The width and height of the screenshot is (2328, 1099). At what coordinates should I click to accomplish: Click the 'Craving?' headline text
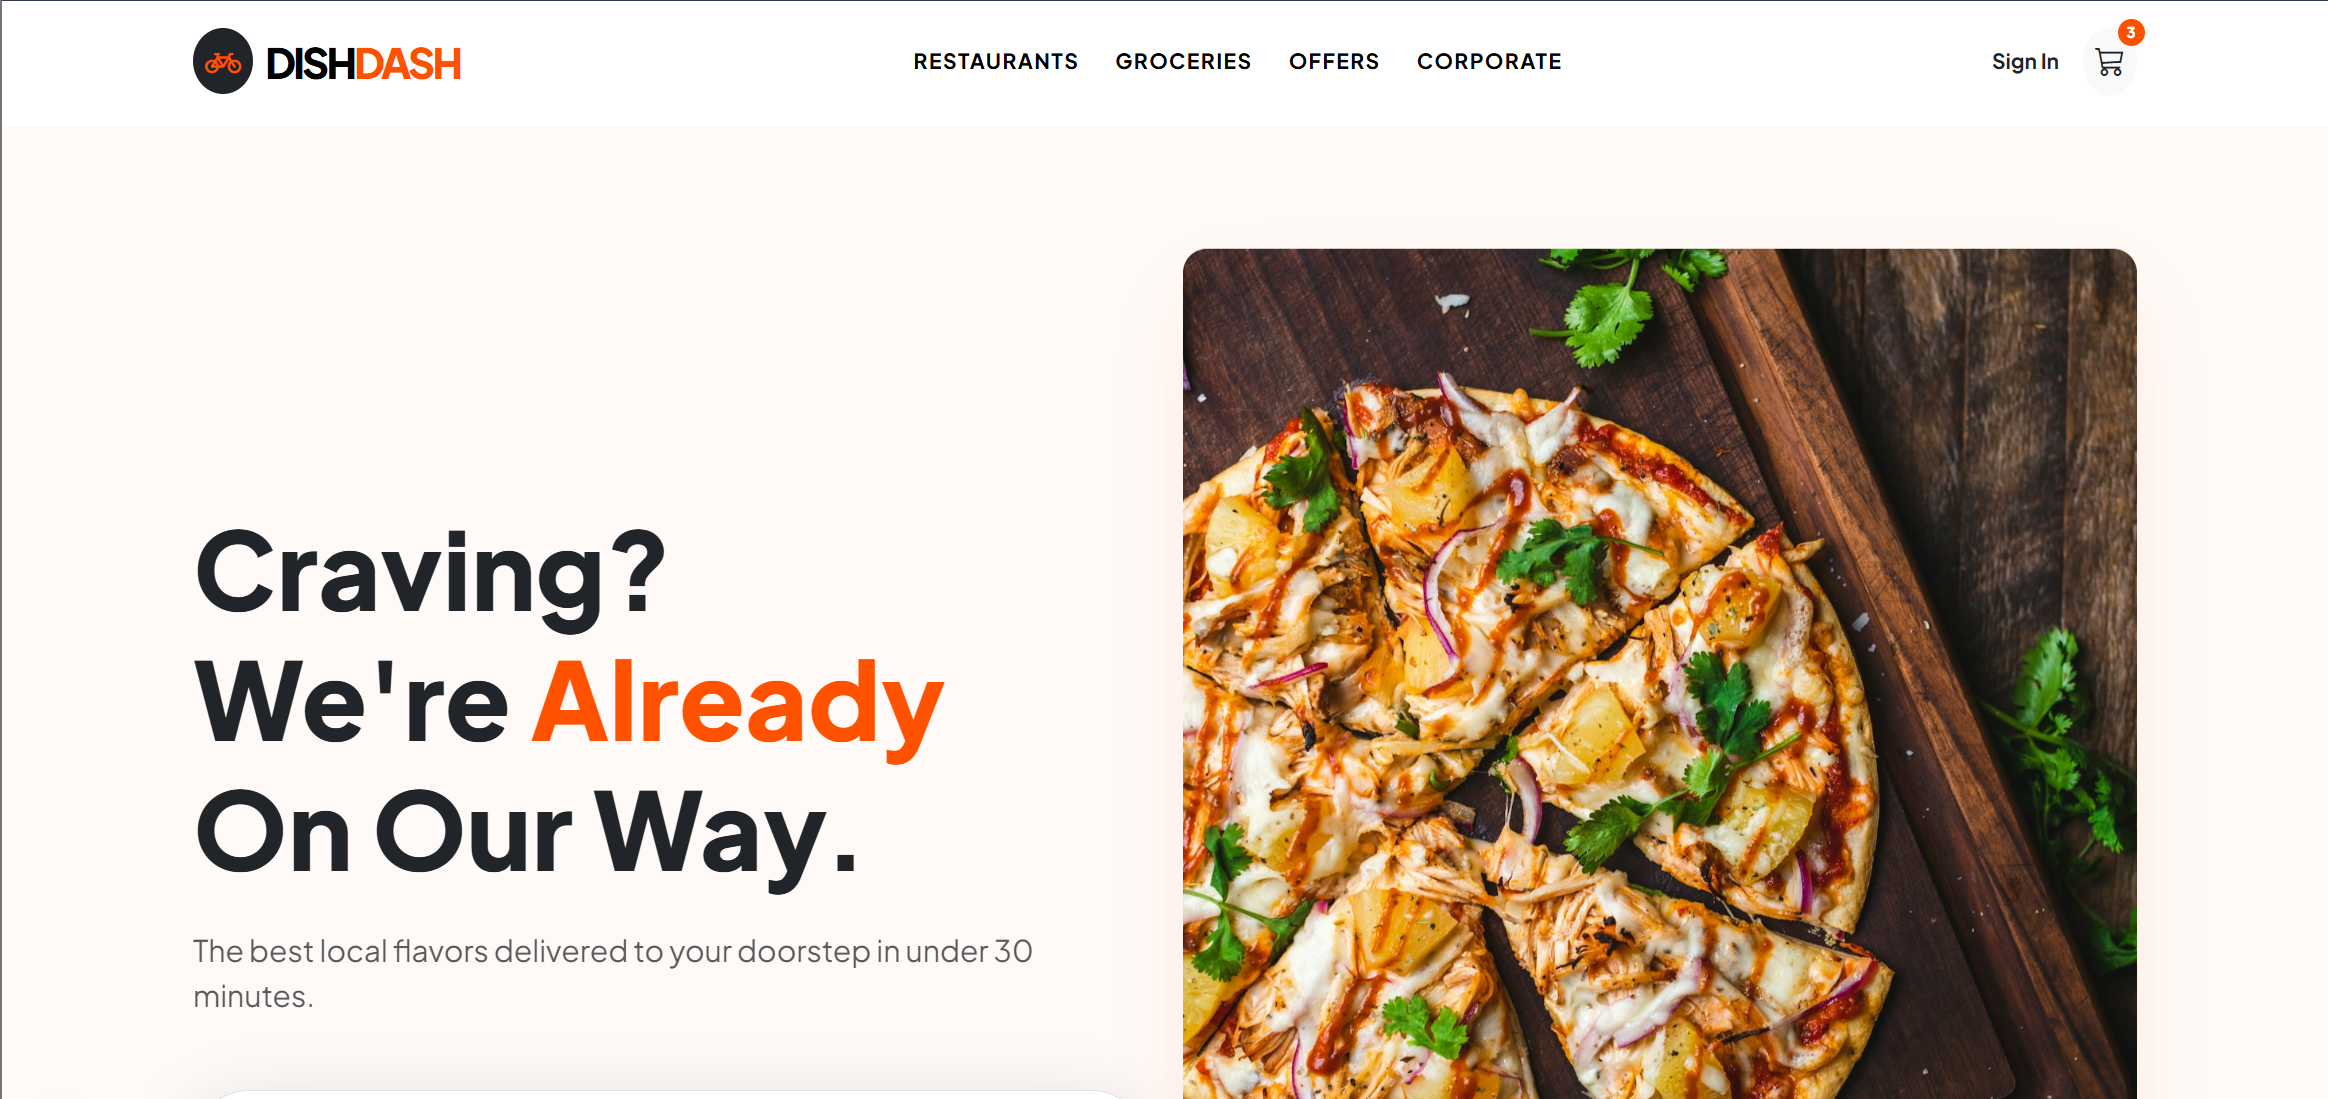click(x=430, y=572)
